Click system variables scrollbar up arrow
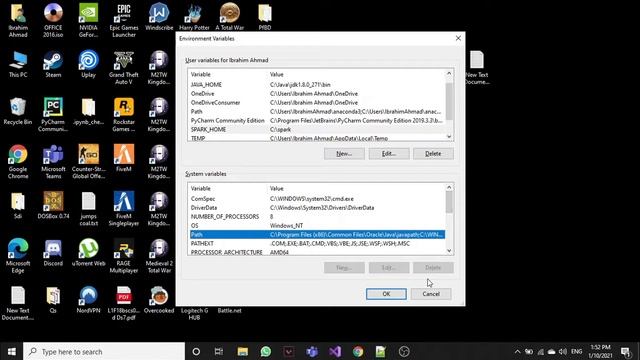640x360 pixels. [449, 187]
